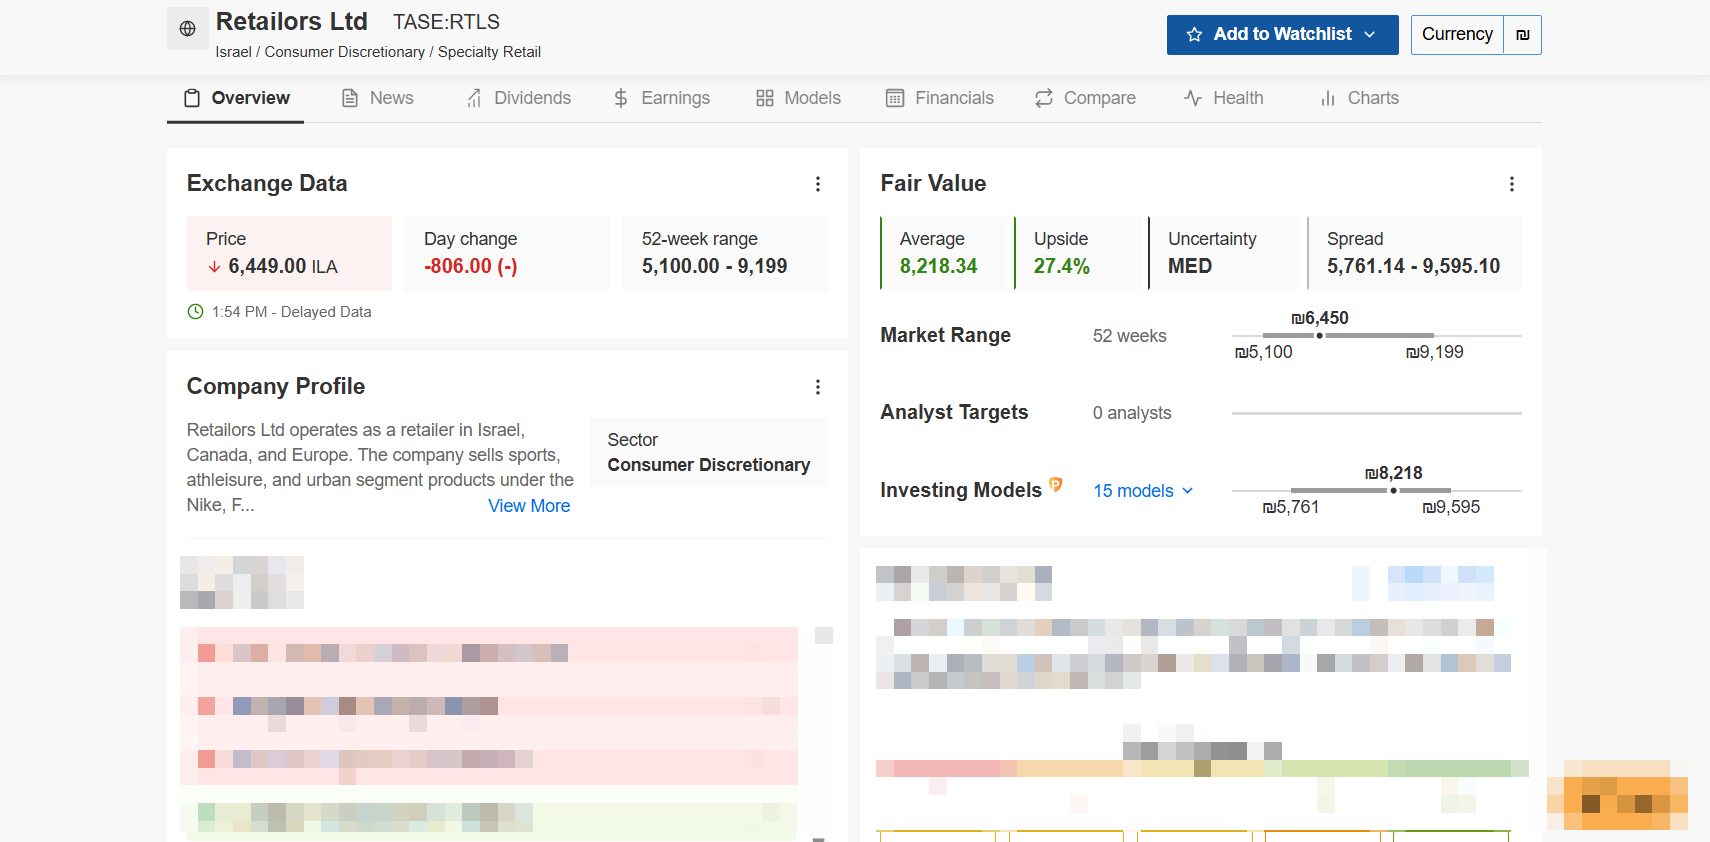Click the Currency button
Viewport: 1710px width, 842px height.
pyautogui.click(x=1457, y=35)
